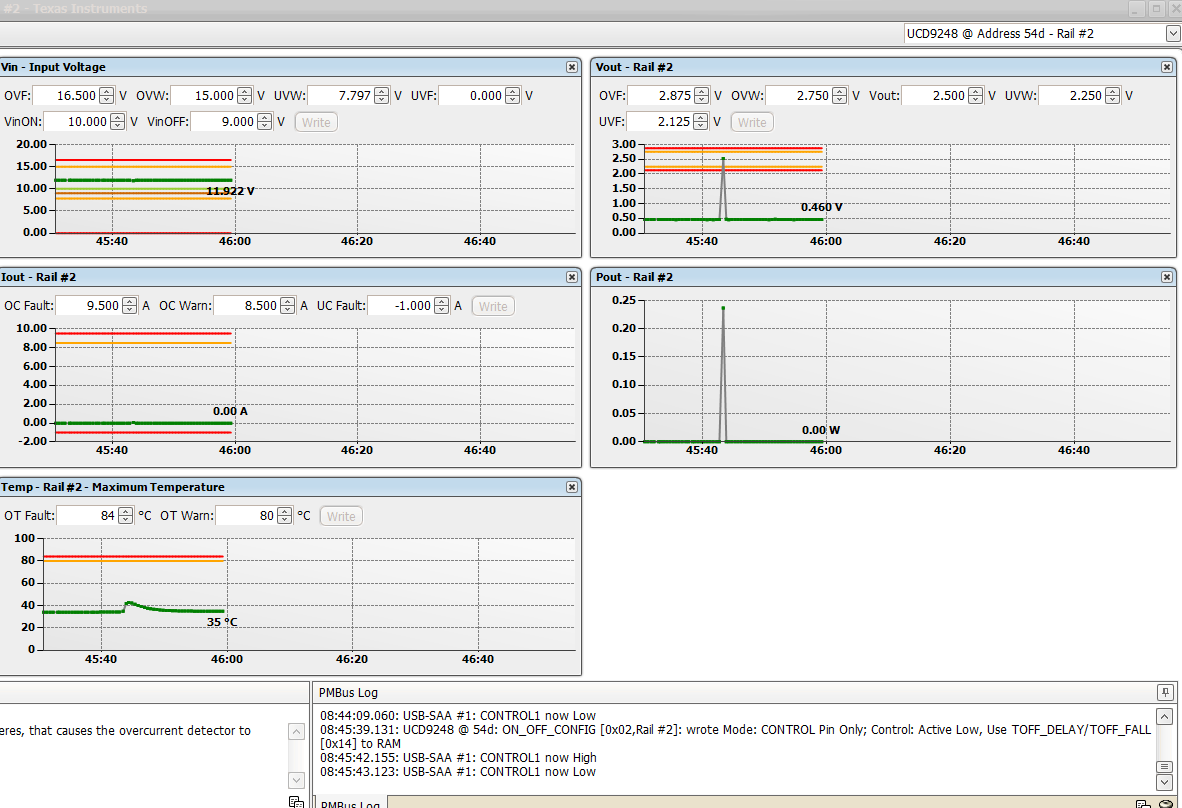Click the 0.00 W power reading
The image size is (1182, 808).
820,430
